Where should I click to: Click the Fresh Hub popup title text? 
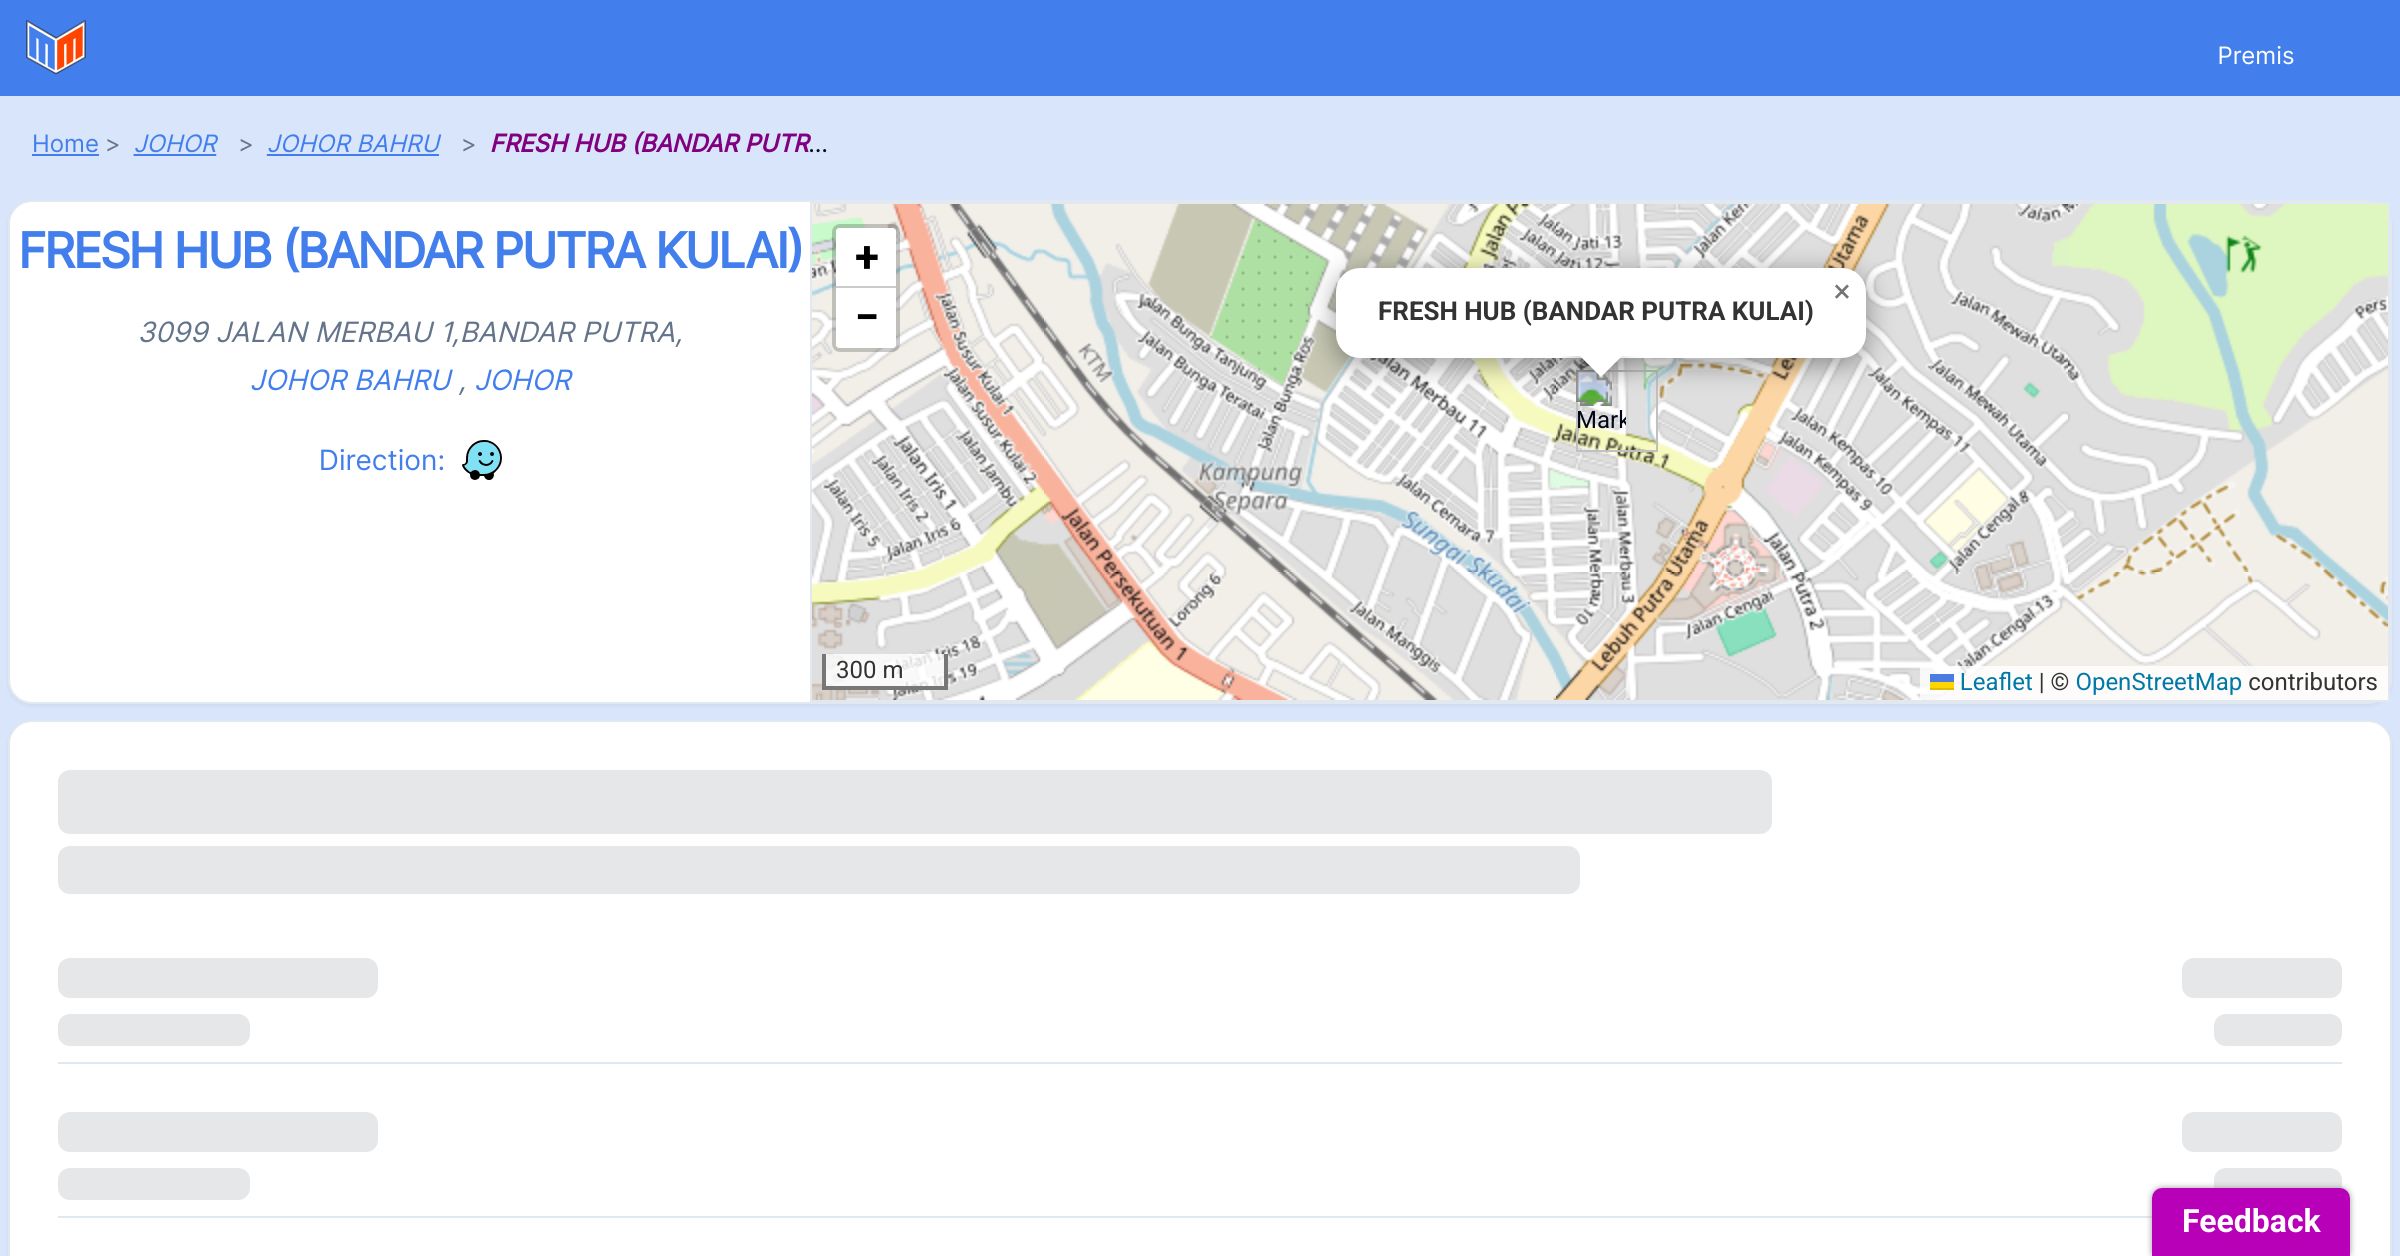point(1595,311)
